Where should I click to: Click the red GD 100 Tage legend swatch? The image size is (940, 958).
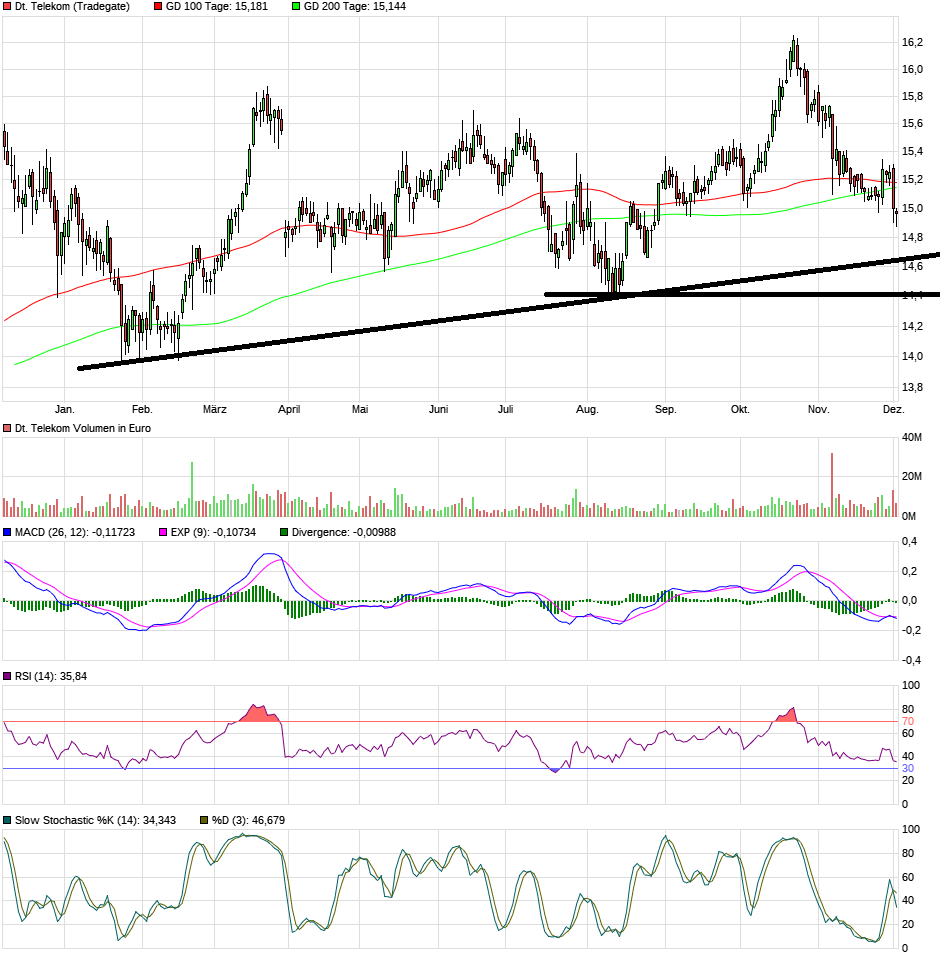coord(158,6)
